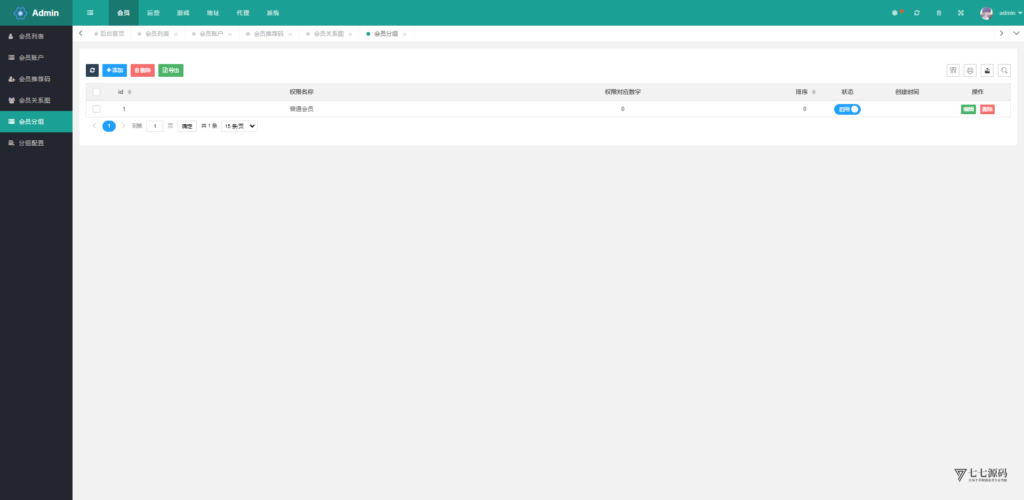Check the checkbox for row id 1
Screen dimensions: 1024x500
coord(97,109)
